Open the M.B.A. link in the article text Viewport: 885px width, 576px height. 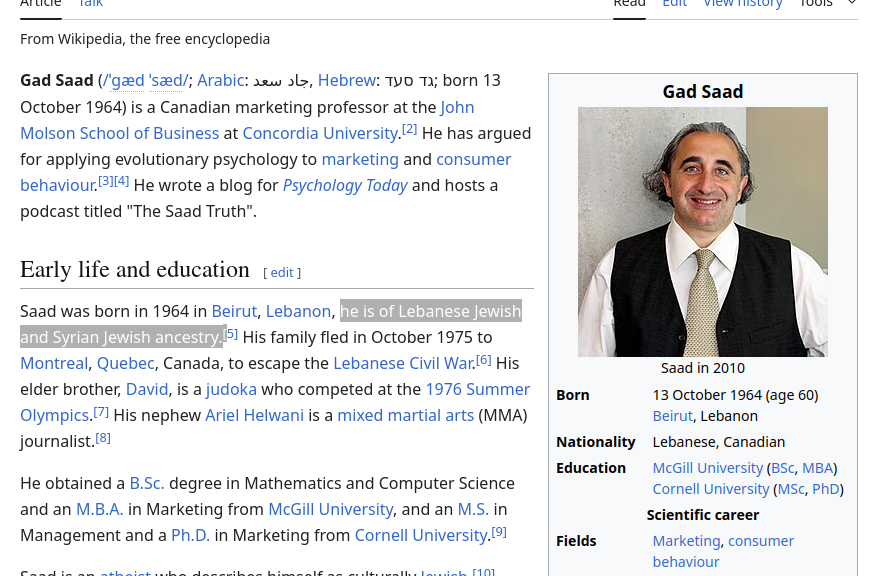pyautogui.click(x=99, y=509)
